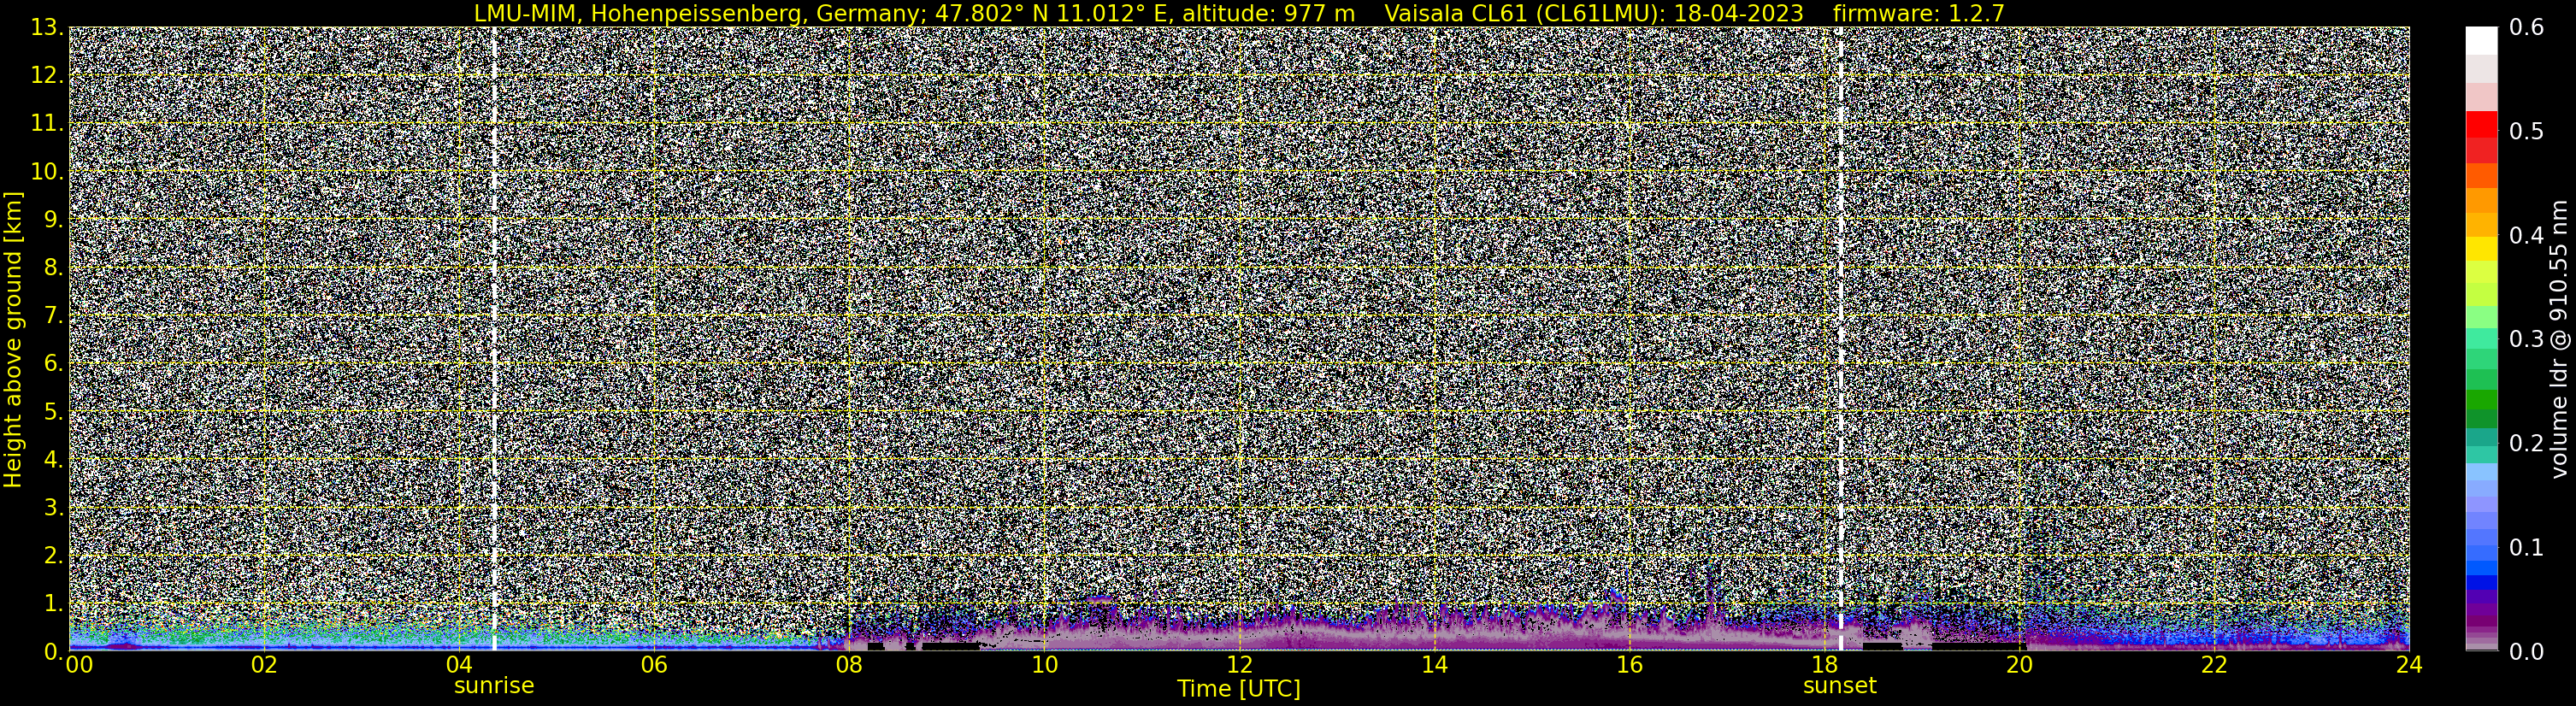
Task: Click the '7.' height tick label
Action: tap(54, 316)
